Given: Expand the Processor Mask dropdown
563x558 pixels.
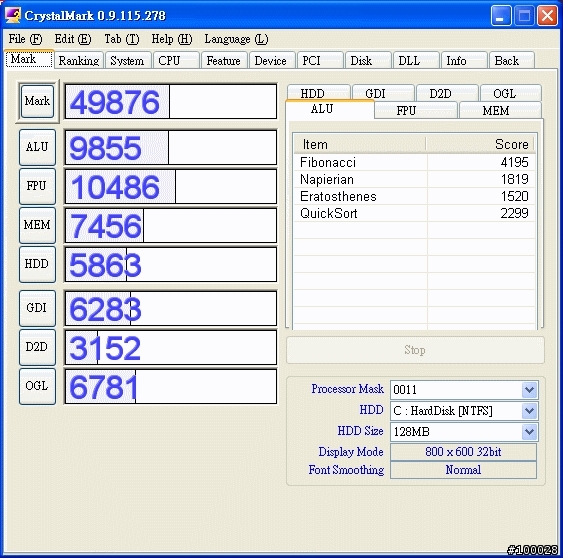Looking at the screenshot, I should point(530,390).
